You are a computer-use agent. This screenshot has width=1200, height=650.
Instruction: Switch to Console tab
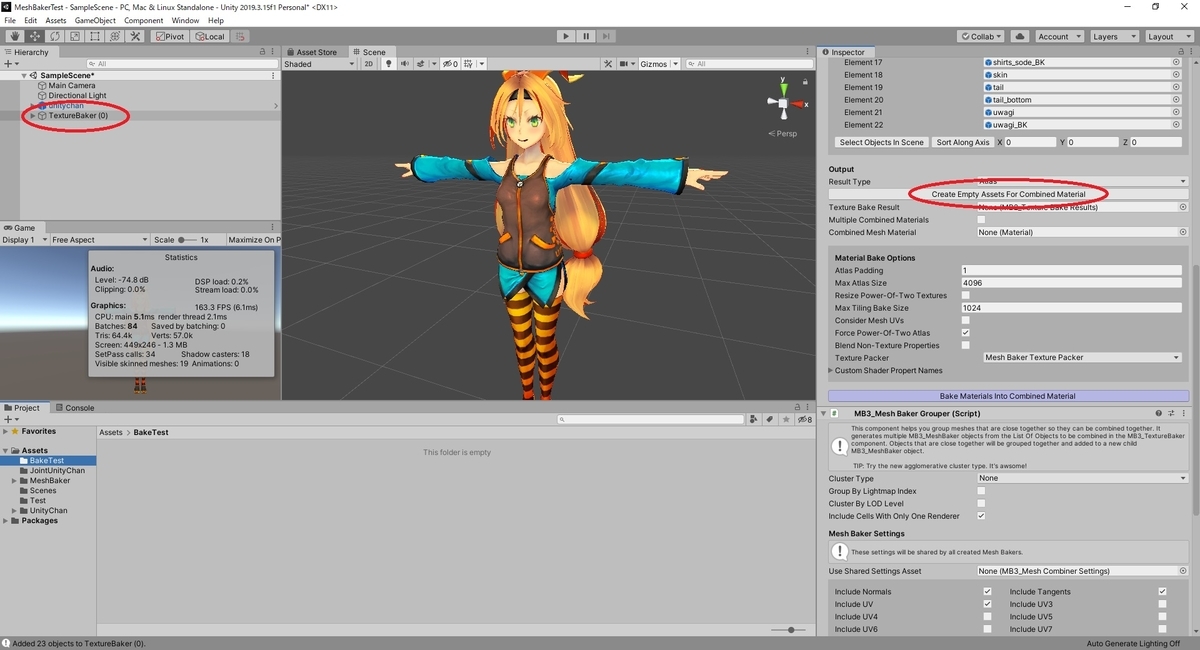point(75,408)
